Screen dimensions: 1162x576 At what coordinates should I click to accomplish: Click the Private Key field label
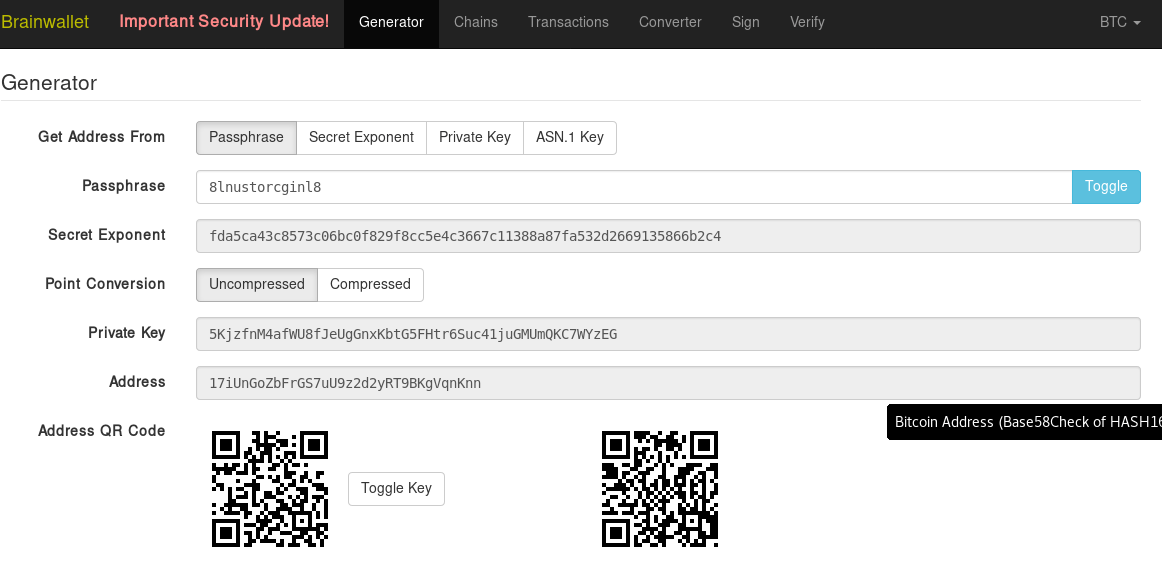[127, 333]
